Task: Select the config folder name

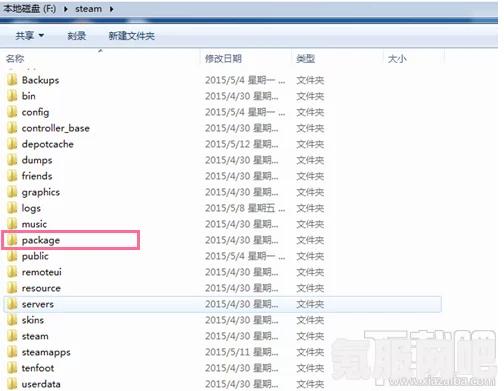Action: pyautogui.click(x=35, y=112)
